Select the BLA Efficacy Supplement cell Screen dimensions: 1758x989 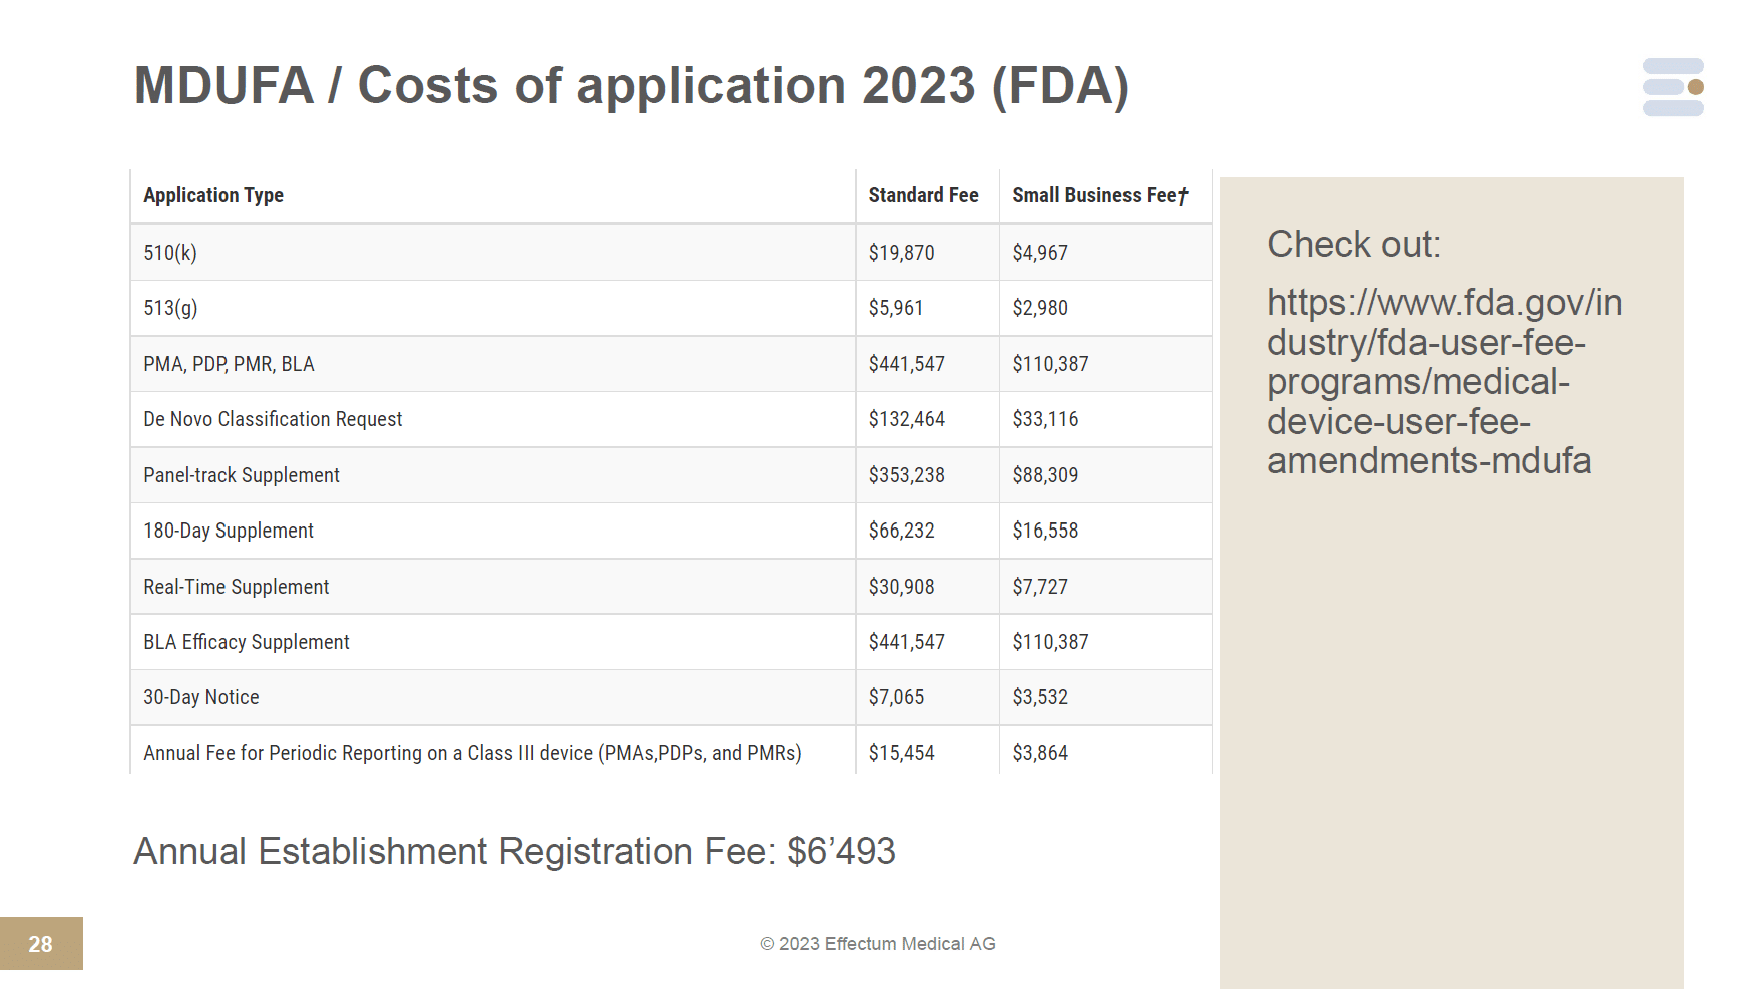246,642
